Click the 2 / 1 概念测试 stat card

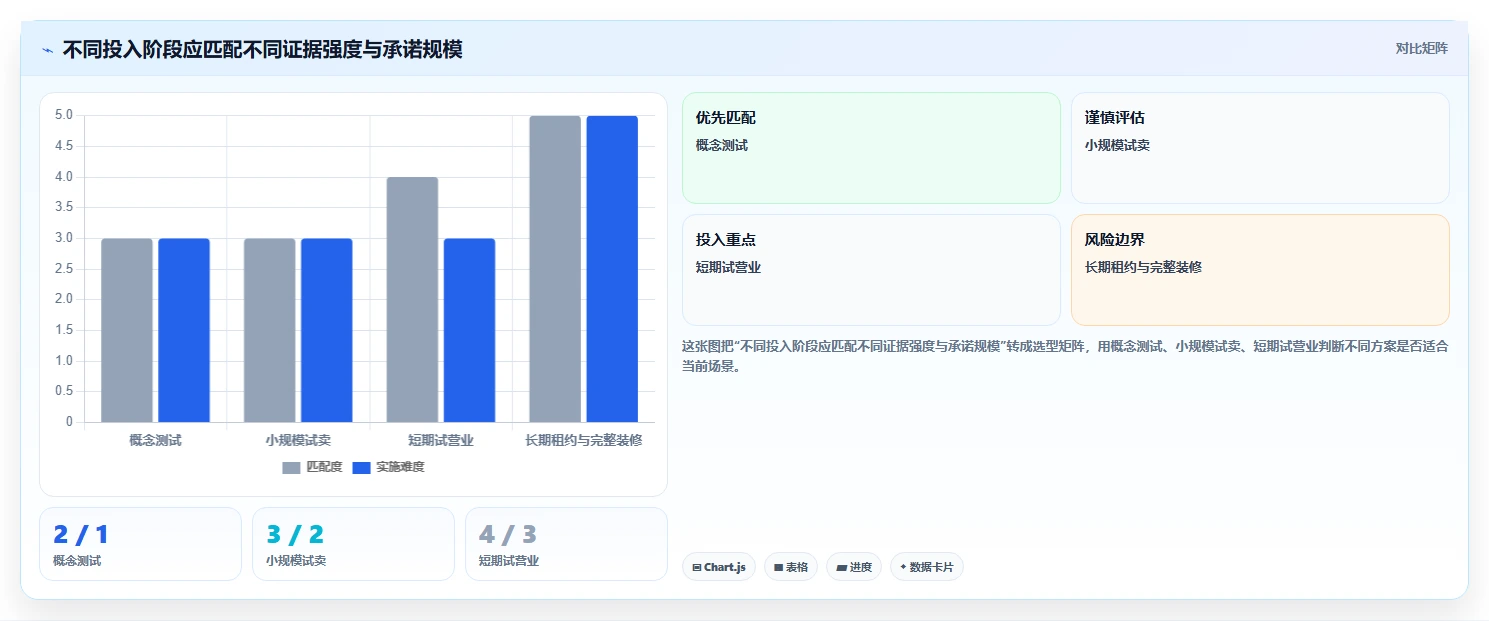[140, 544]
